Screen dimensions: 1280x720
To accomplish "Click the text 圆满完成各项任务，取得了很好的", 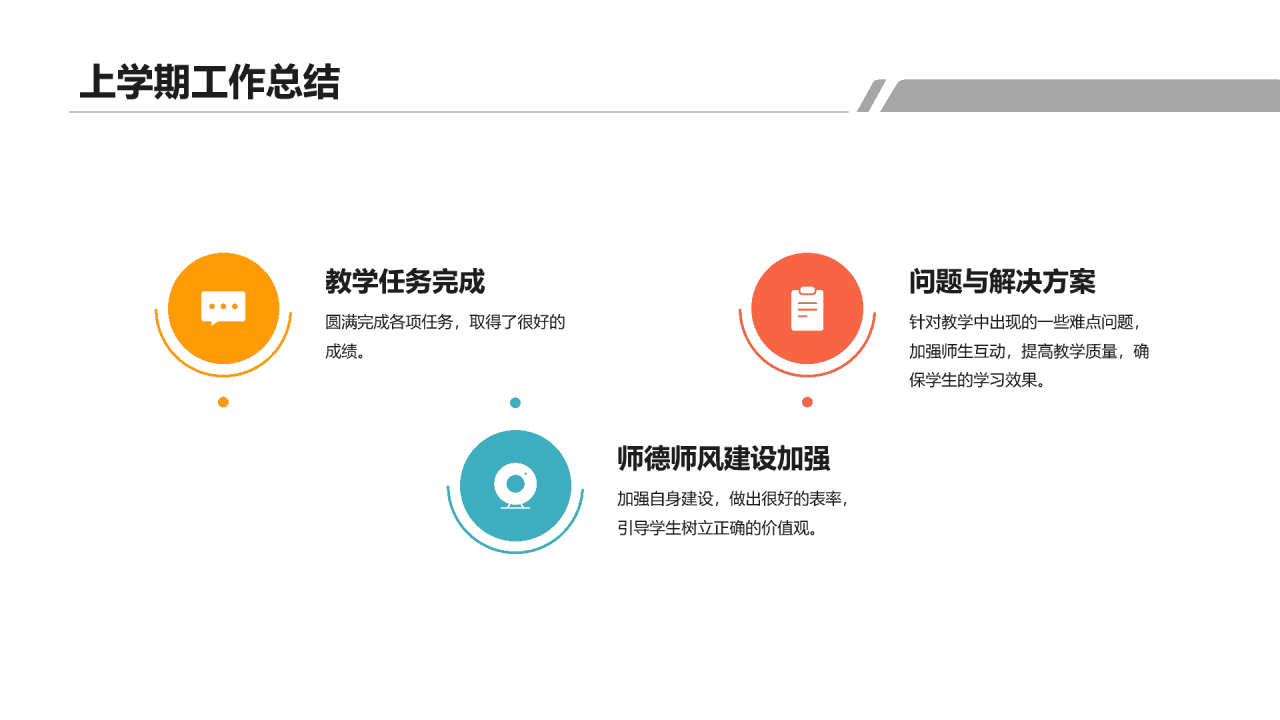I will [445, 322].
